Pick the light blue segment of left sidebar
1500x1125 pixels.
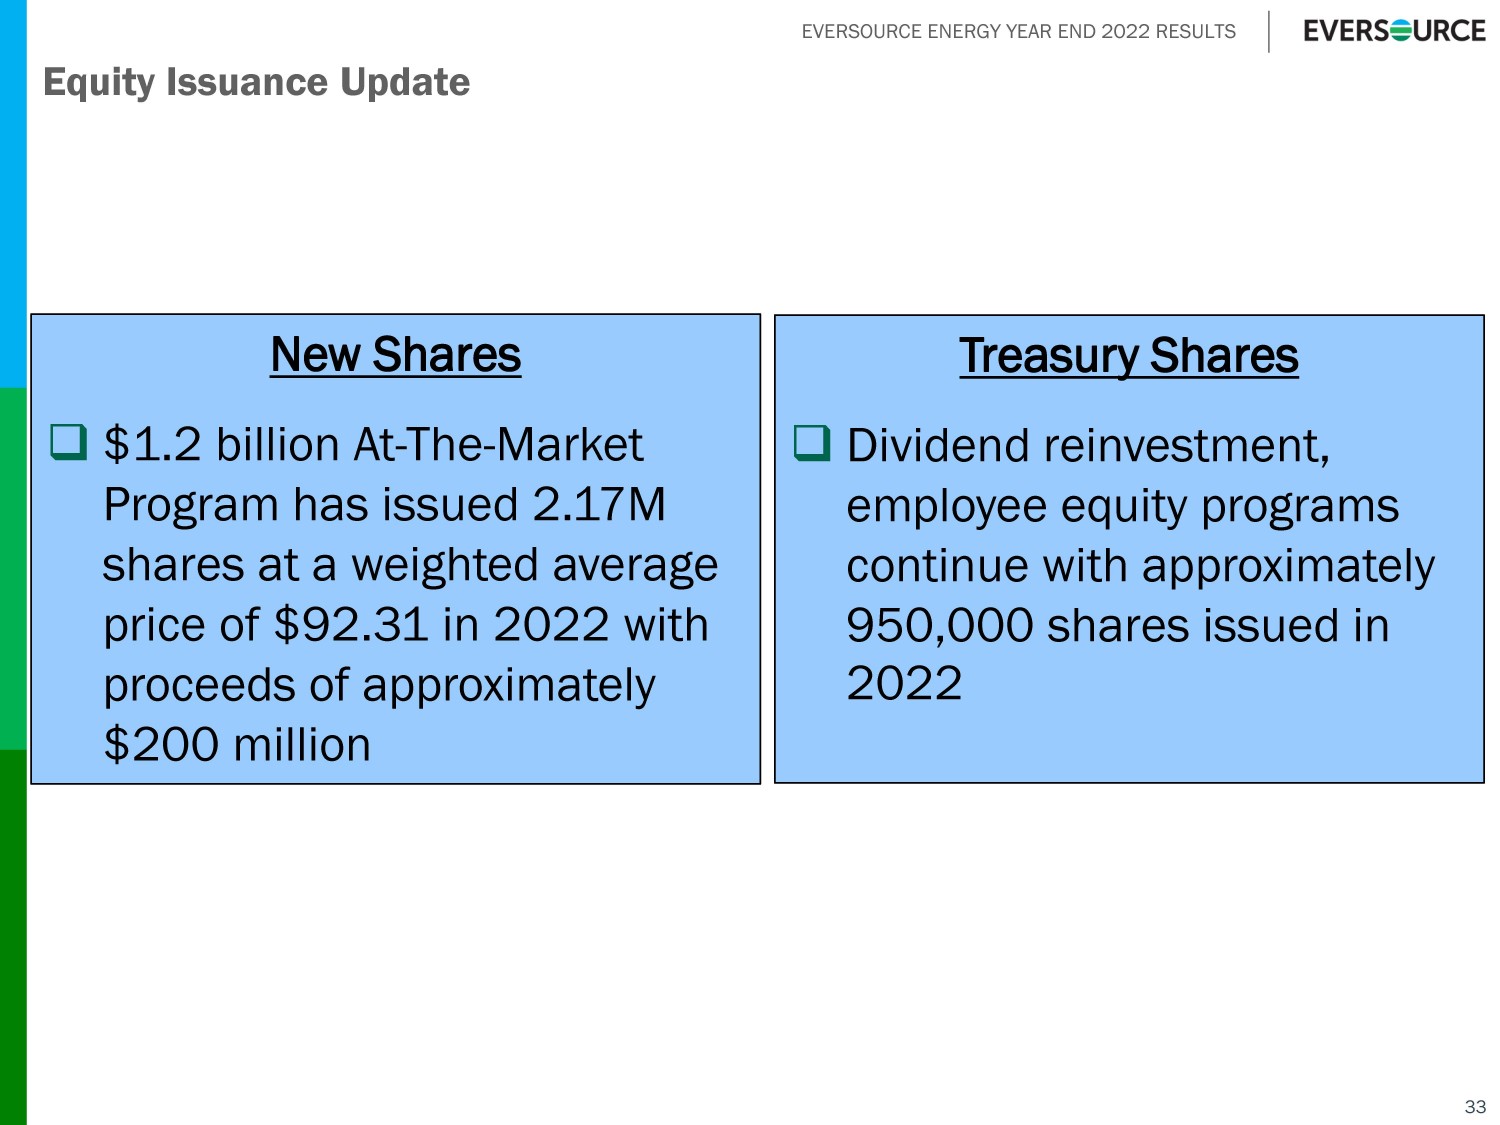13,190
